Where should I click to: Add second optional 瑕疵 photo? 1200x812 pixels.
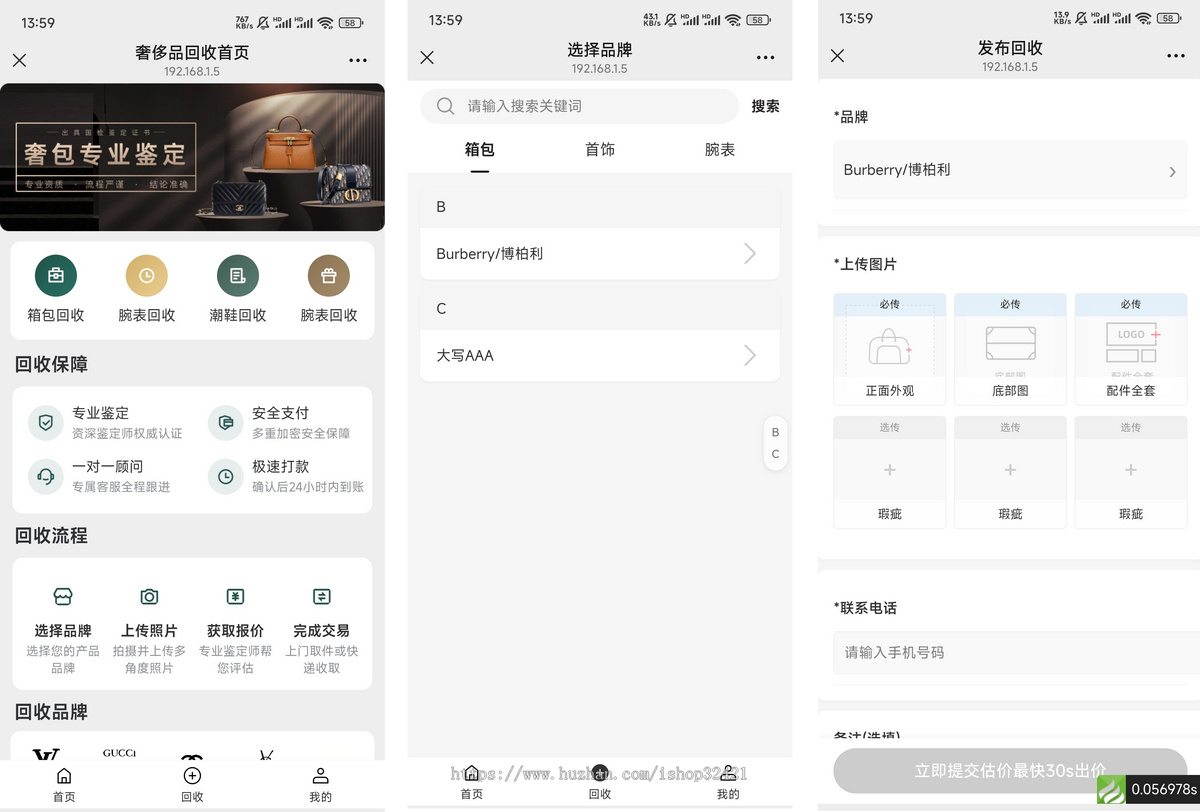click(x=1010, y=471)
